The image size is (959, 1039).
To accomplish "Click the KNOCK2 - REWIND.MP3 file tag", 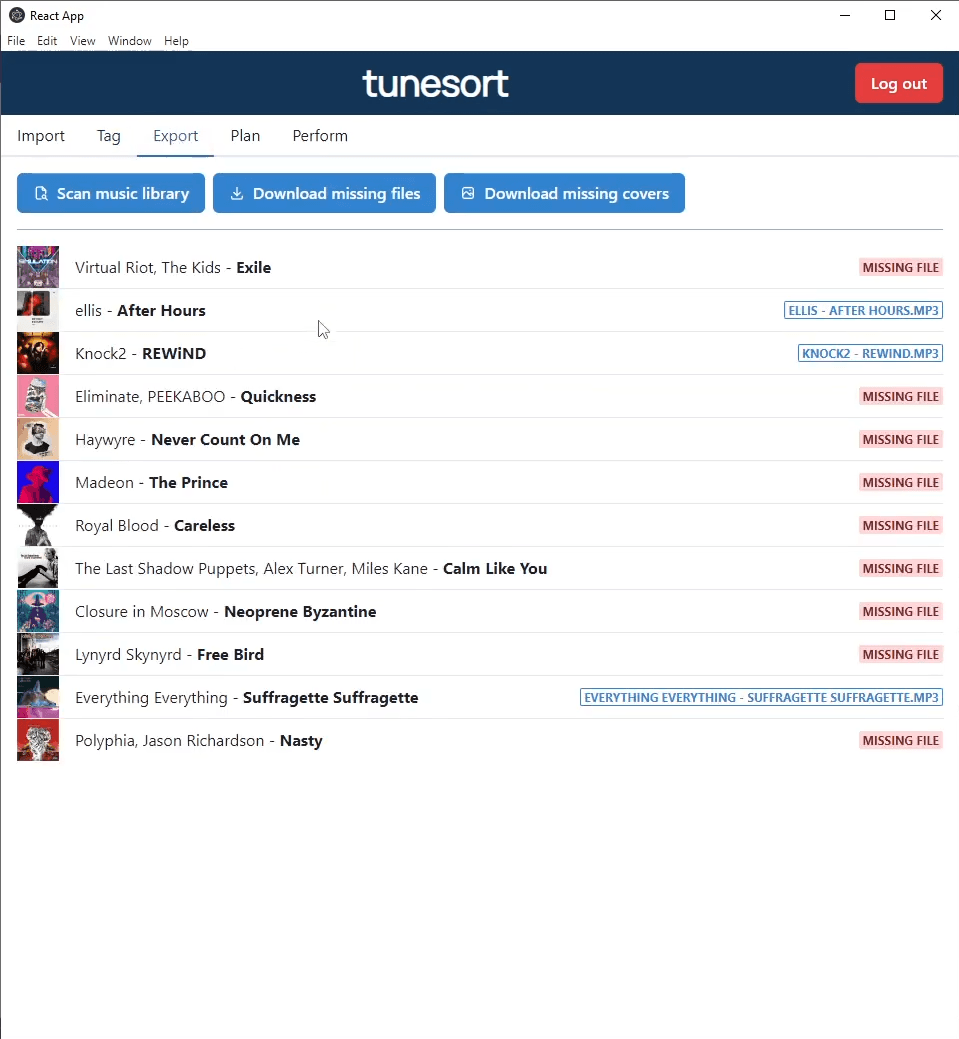I will pyautogui.click(x=870, y=353).
